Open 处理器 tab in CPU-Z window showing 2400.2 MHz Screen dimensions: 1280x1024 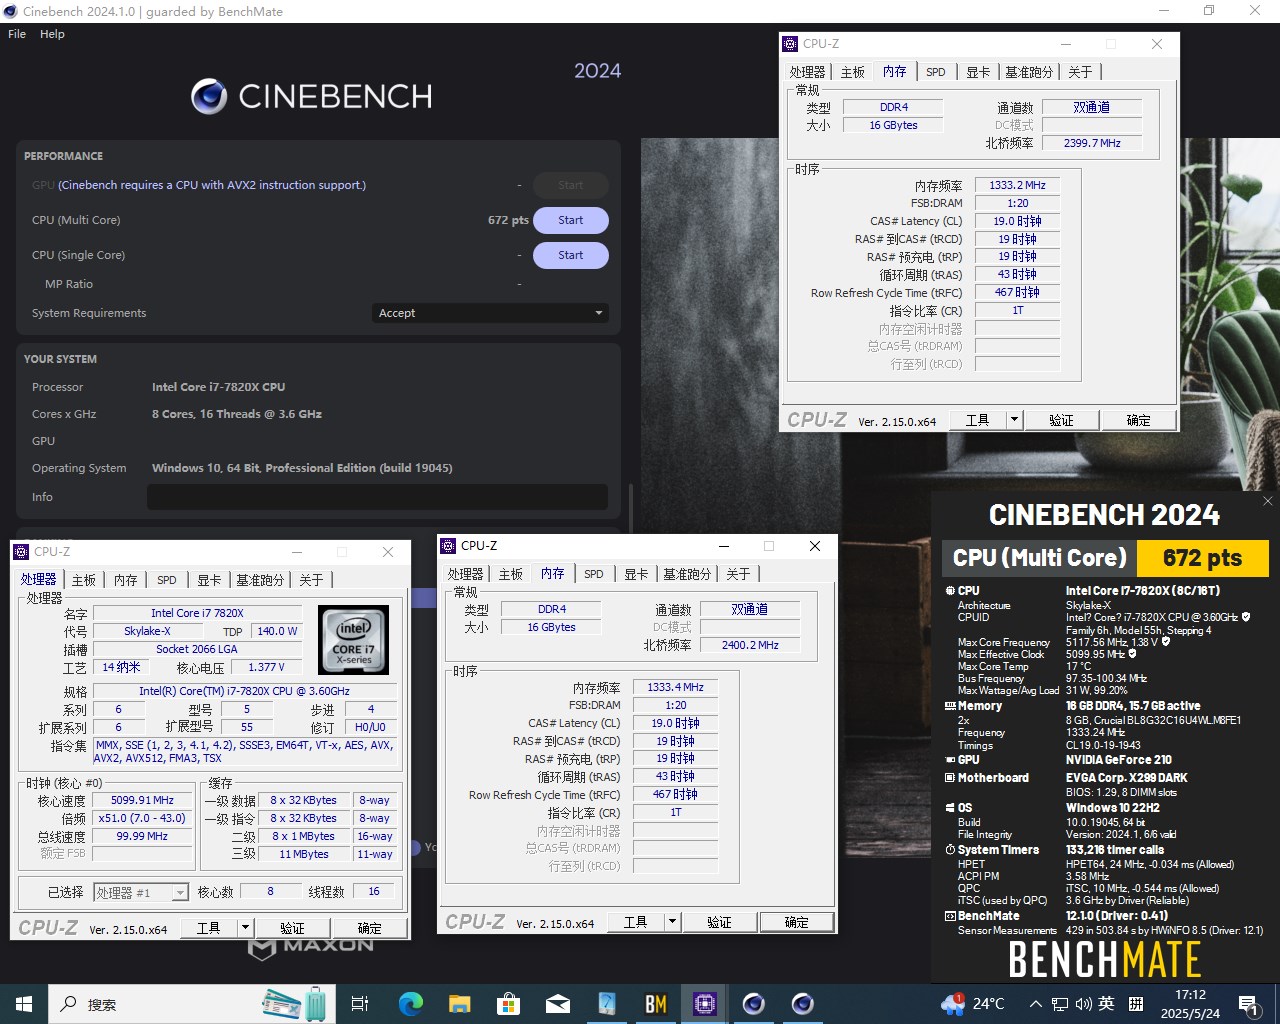pos(465,574)
